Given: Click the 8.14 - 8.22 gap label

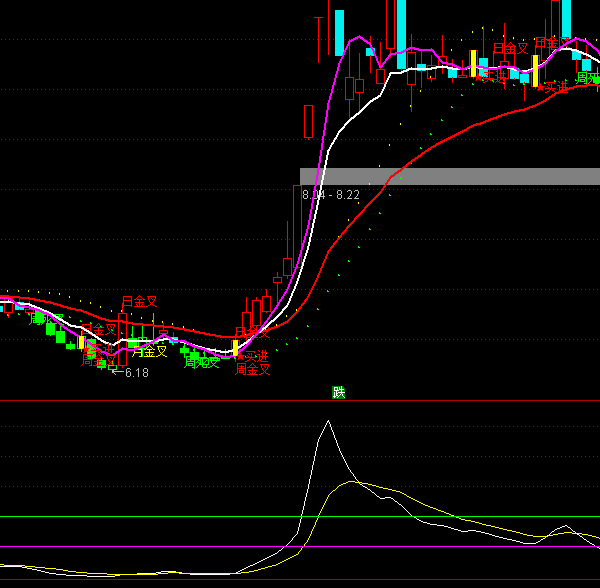Looking at the screenshot, I should coord(331,194).
